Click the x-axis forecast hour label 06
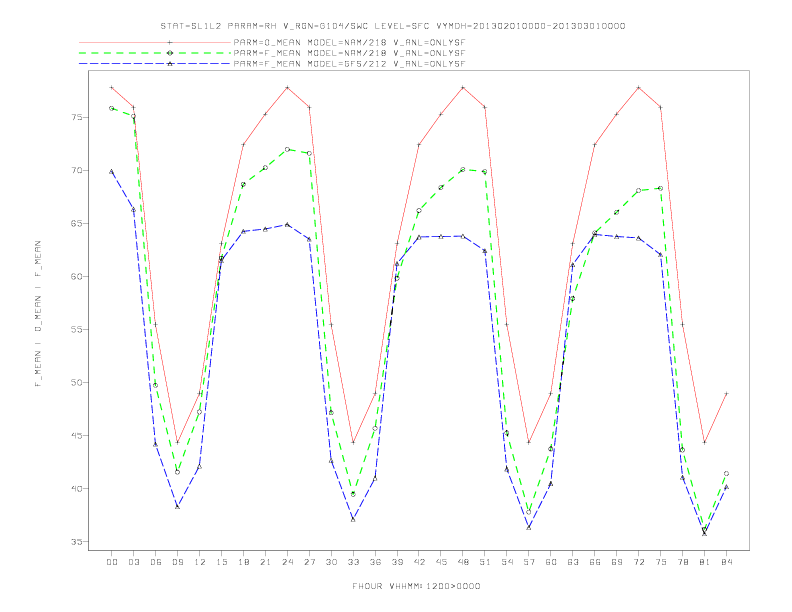792x612 pixels. (x=156, y=562)
